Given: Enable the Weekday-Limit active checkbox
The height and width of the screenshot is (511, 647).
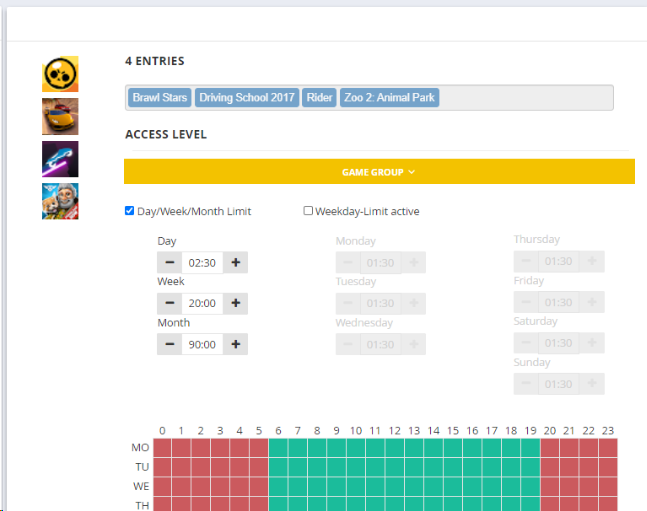Looking at the screenshot, I should pyautogui.click(x=308, y=211).
